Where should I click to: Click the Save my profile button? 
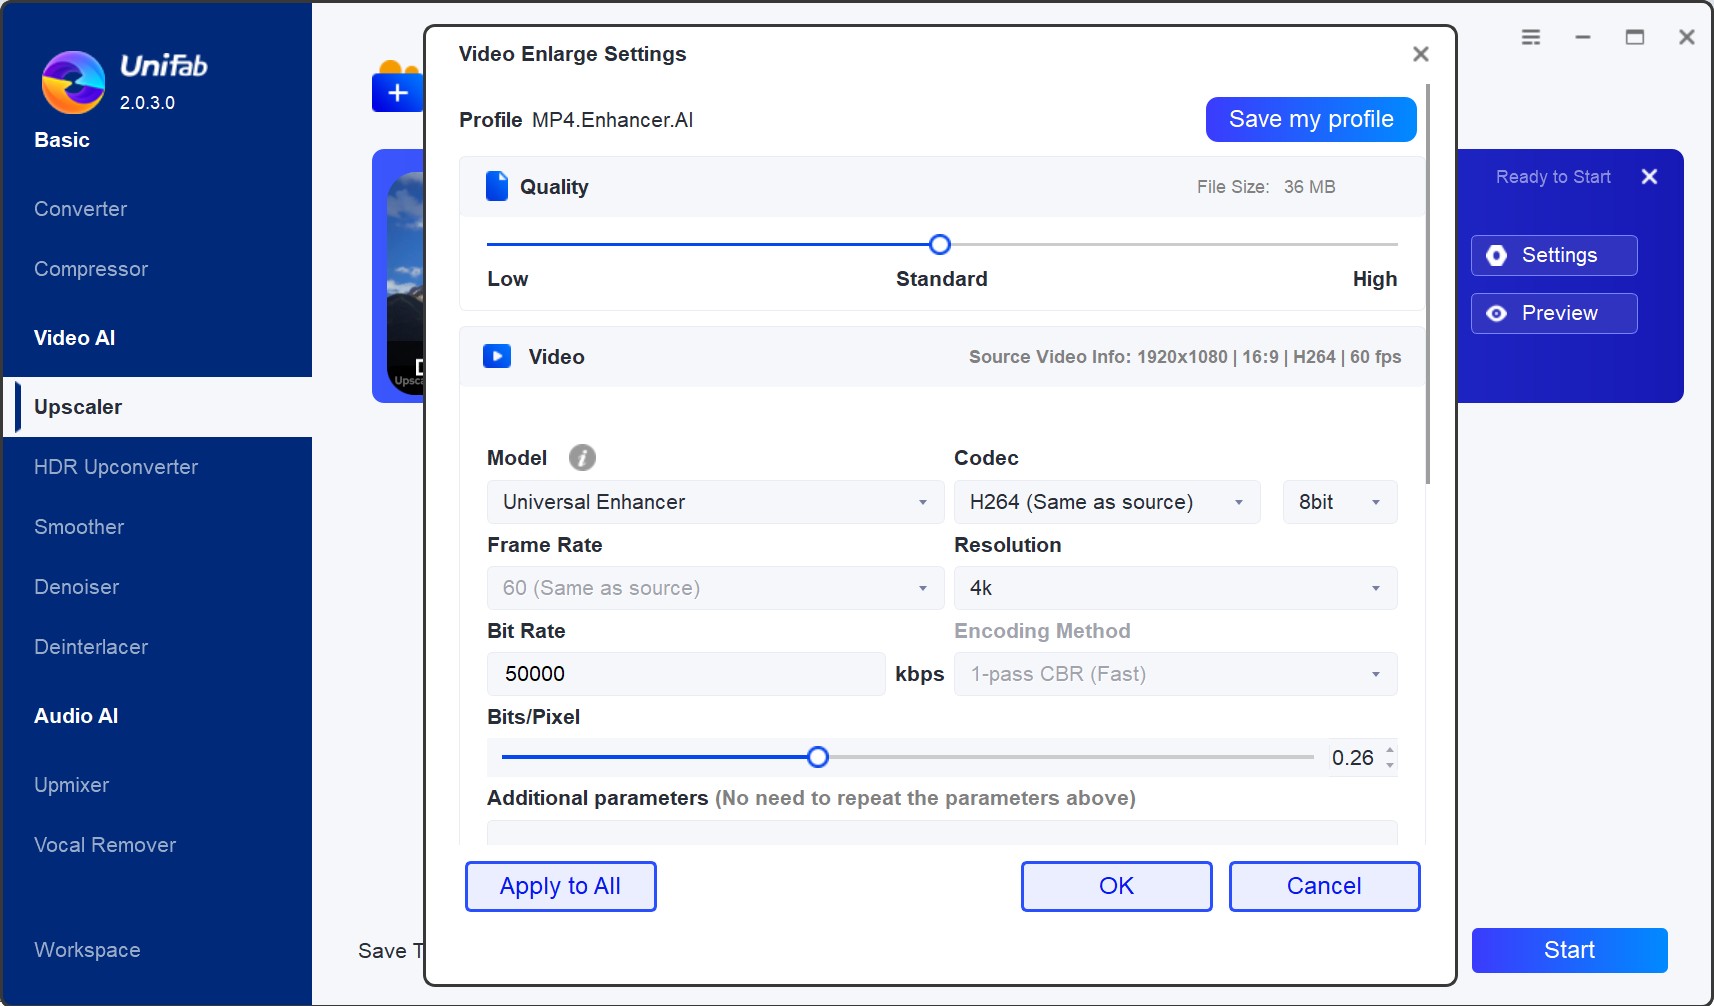[1310, 119]
